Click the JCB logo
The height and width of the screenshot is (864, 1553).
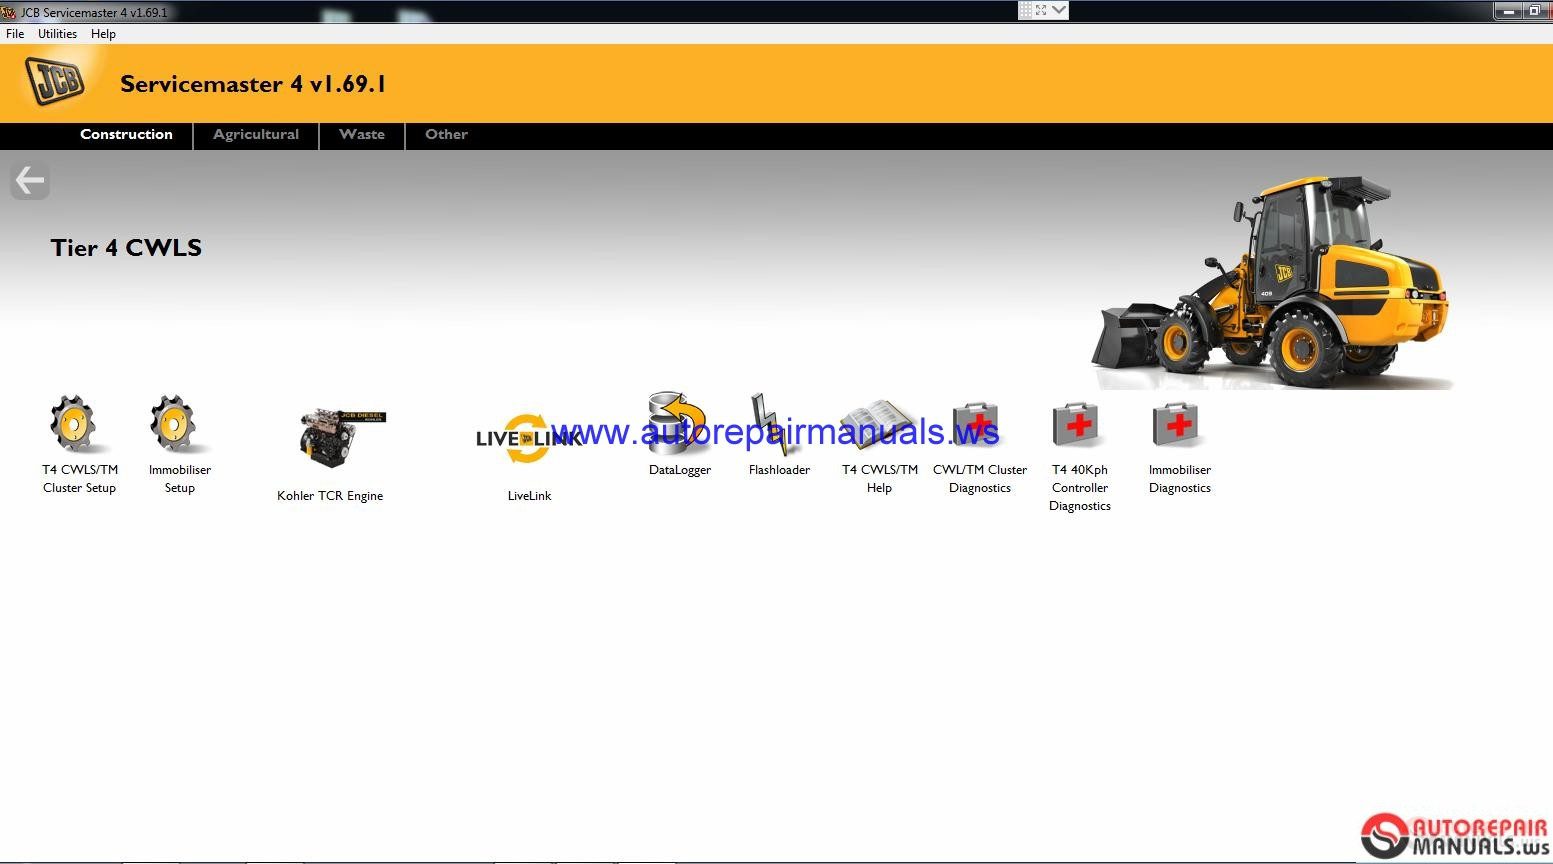53,80
